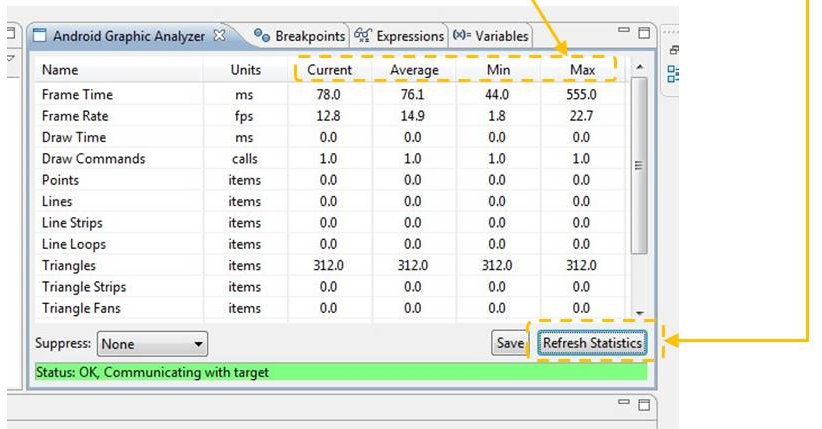Select the Draw Commands row
The width and height of the screenshot is (822, 429).
pos(330,158)
